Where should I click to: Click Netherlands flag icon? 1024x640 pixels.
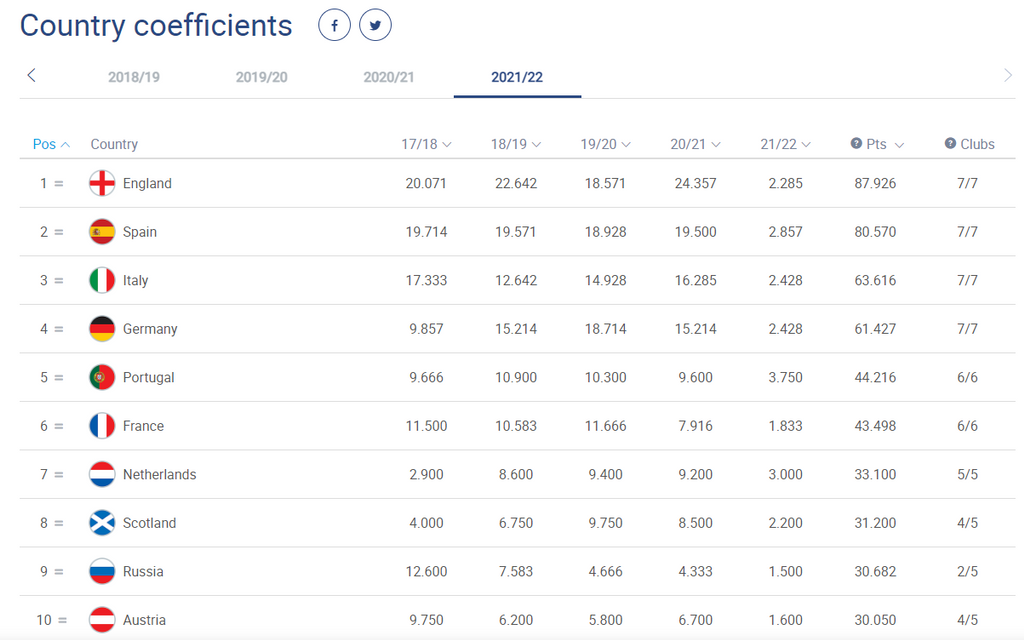point(102,474)
